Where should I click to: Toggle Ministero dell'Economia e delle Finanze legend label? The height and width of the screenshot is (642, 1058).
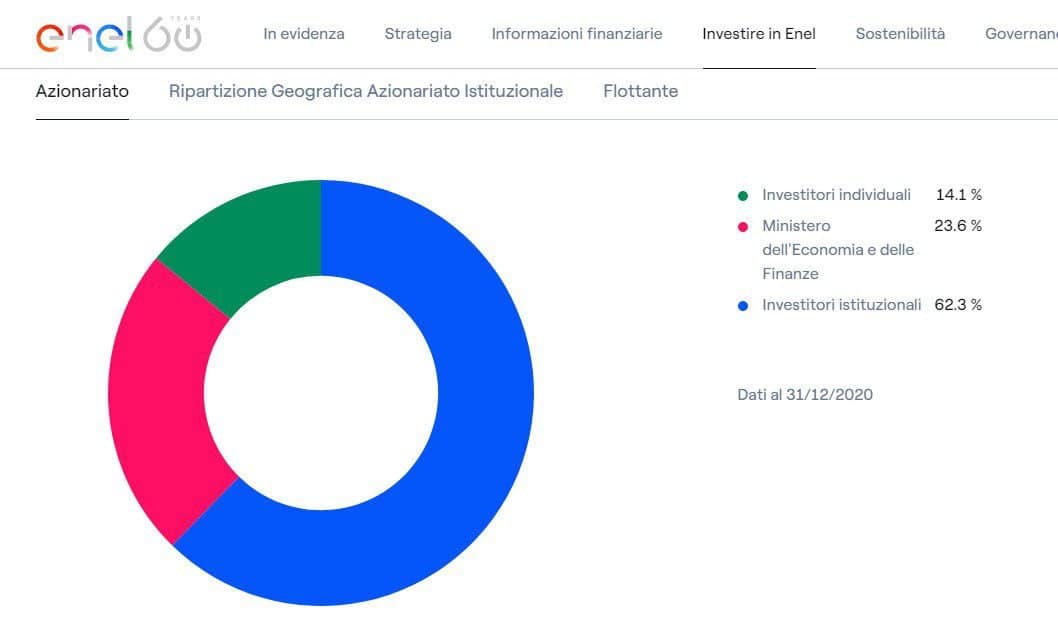838,250
